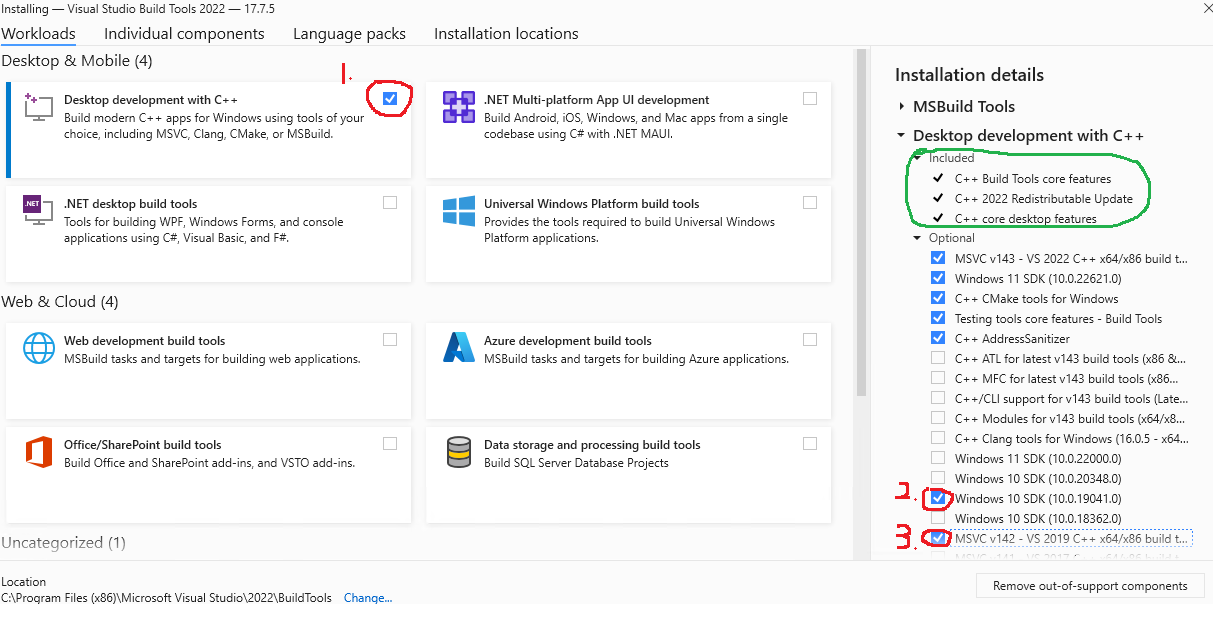The height and width of the screenshot is (617, 1217).
Task: Click the Universal Windows Platform Windows logo icon
Action: coord(458,211)
